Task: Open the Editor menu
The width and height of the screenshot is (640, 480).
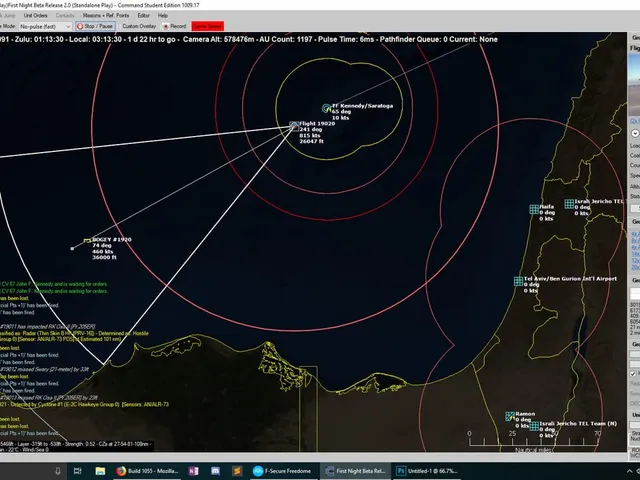Action: tap(143, 16)
